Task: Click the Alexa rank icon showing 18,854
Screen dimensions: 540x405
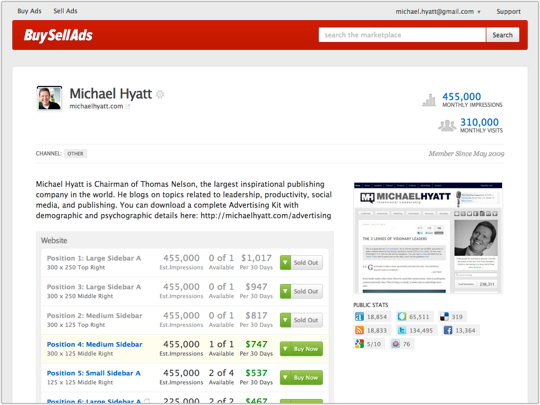Action: (359, 316)
